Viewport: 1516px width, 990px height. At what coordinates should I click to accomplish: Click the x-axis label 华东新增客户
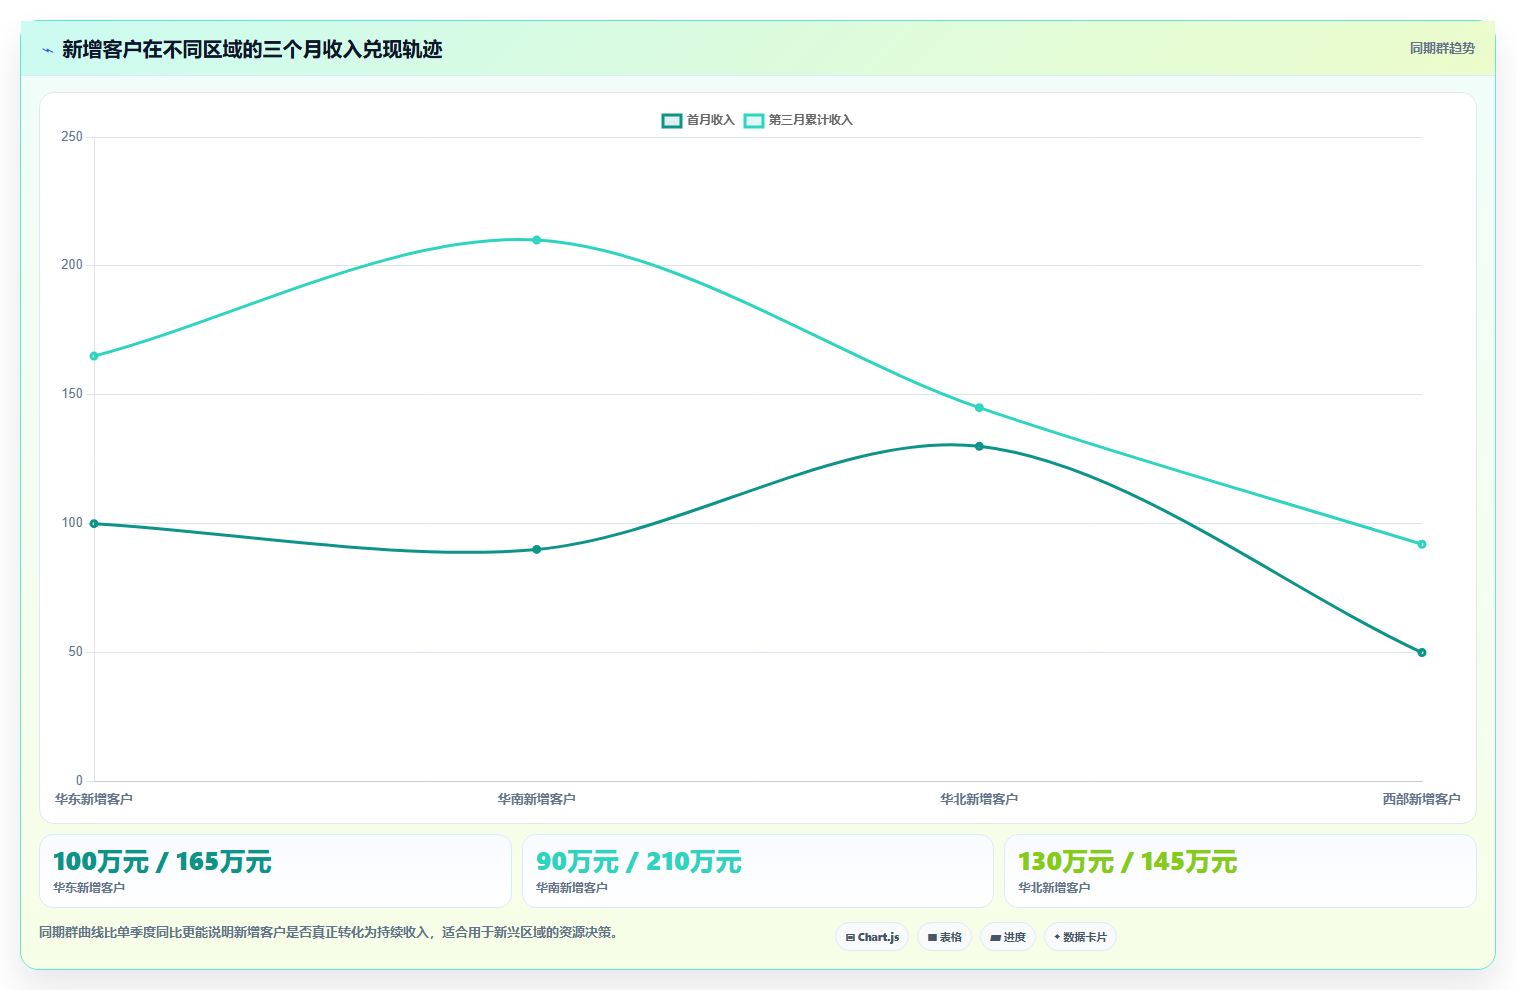pos(94,799)
